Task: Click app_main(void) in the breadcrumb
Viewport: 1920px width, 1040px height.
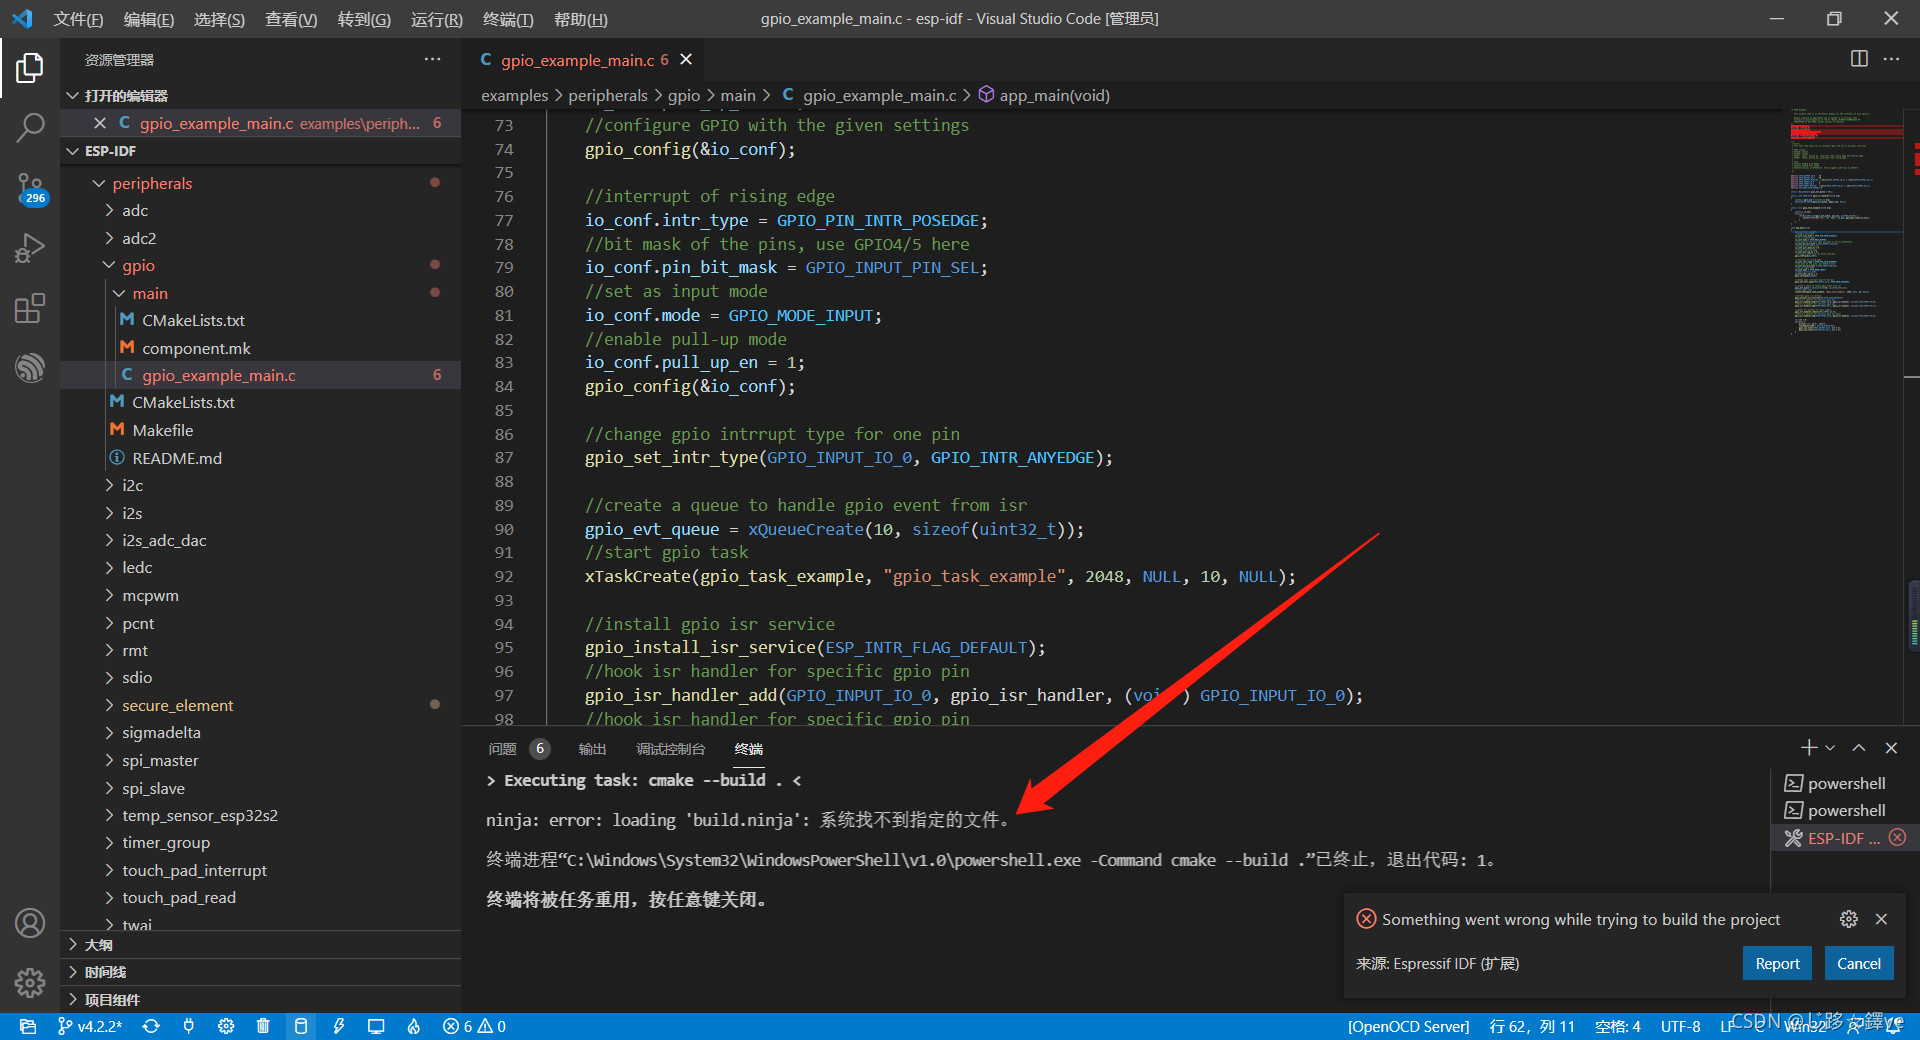Action: 1054,95
